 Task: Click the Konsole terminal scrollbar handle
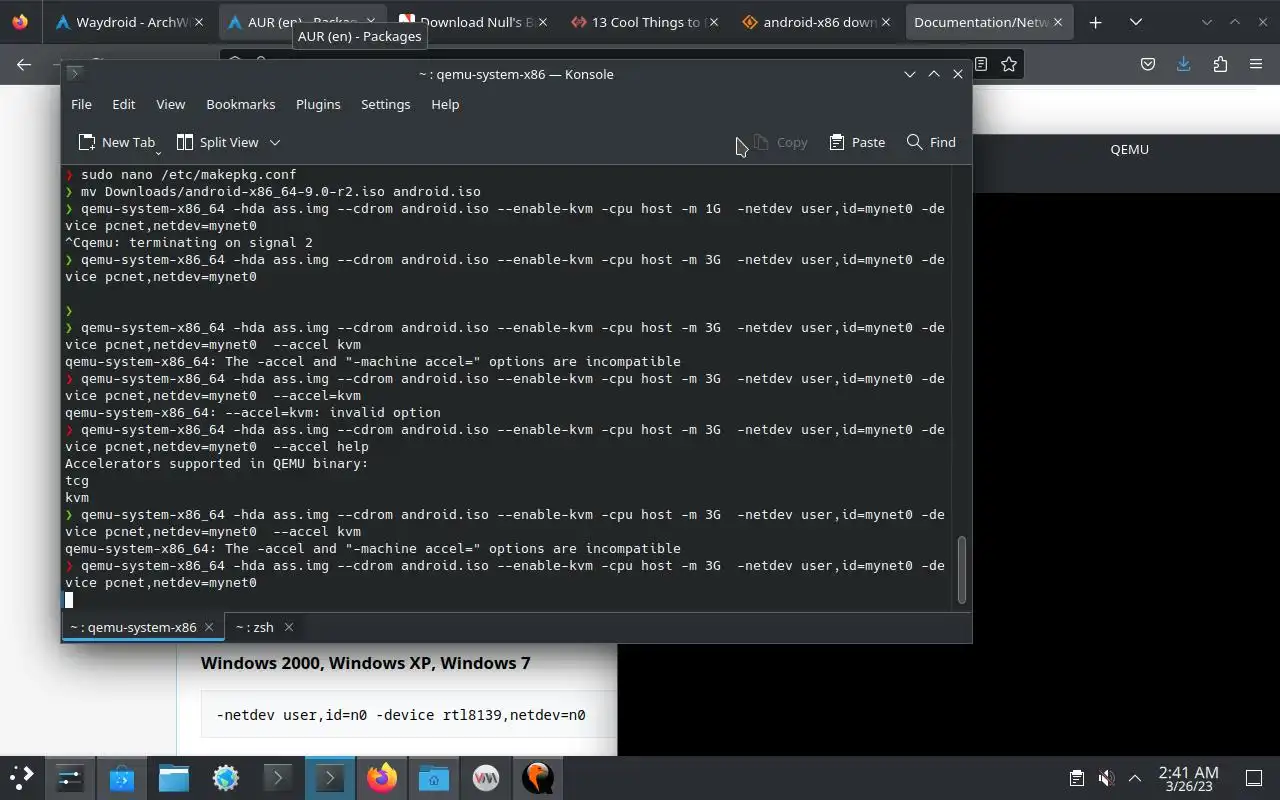tap(962, 570)
